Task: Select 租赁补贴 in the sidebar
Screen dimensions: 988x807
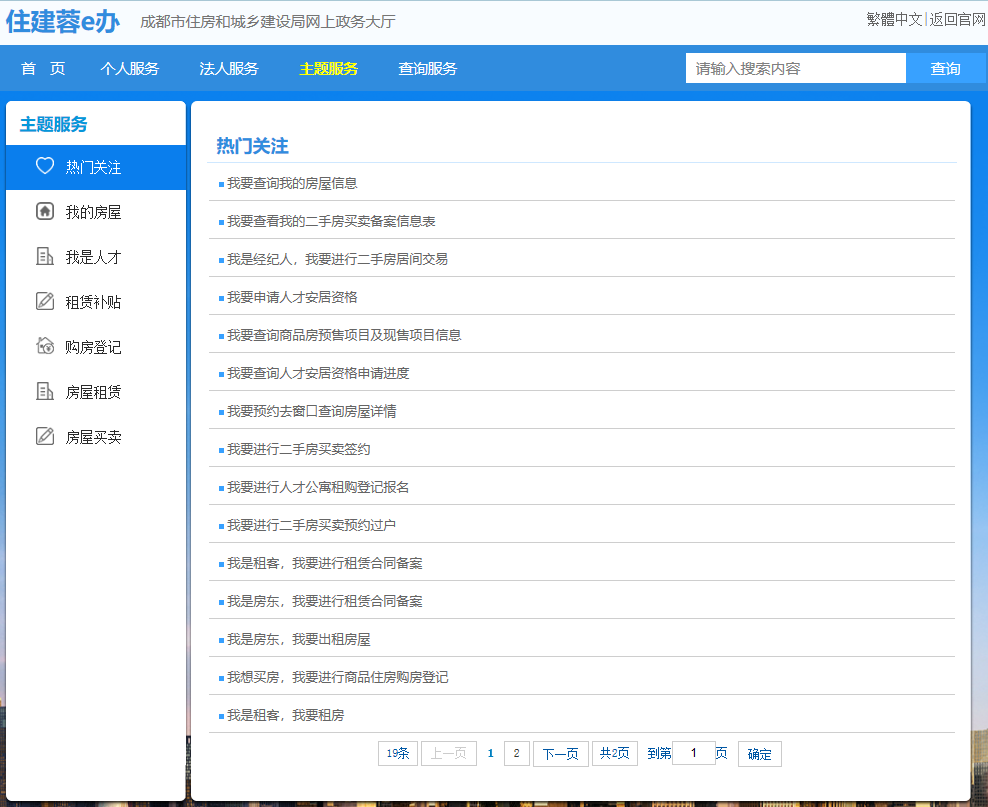Action: 96,302
